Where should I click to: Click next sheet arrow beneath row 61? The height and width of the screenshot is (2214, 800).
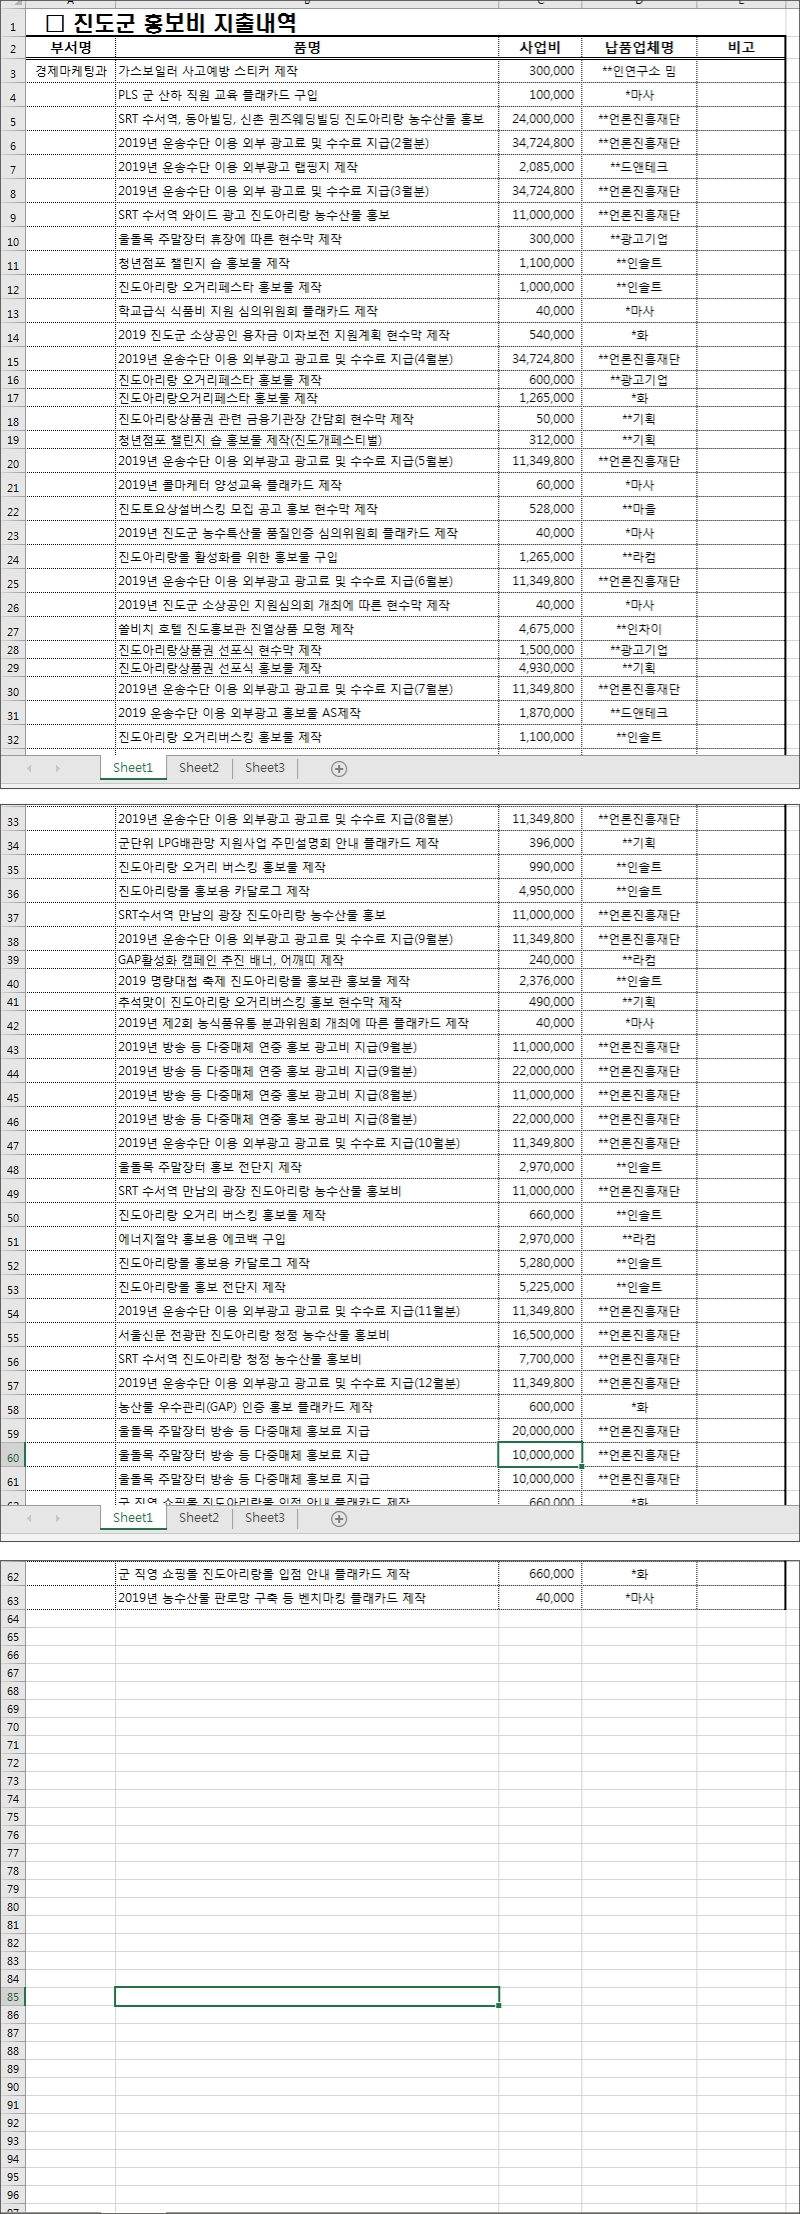point(57,1518)
